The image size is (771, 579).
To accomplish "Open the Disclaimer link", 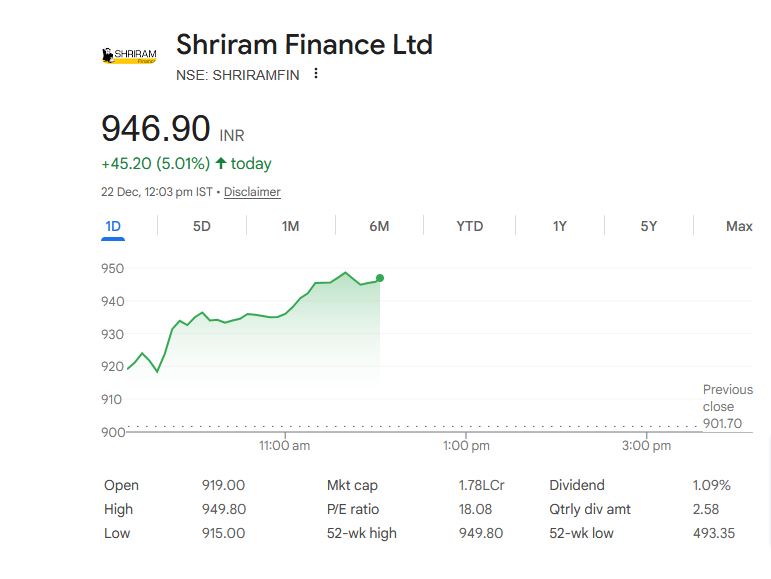I will [252, 192].
